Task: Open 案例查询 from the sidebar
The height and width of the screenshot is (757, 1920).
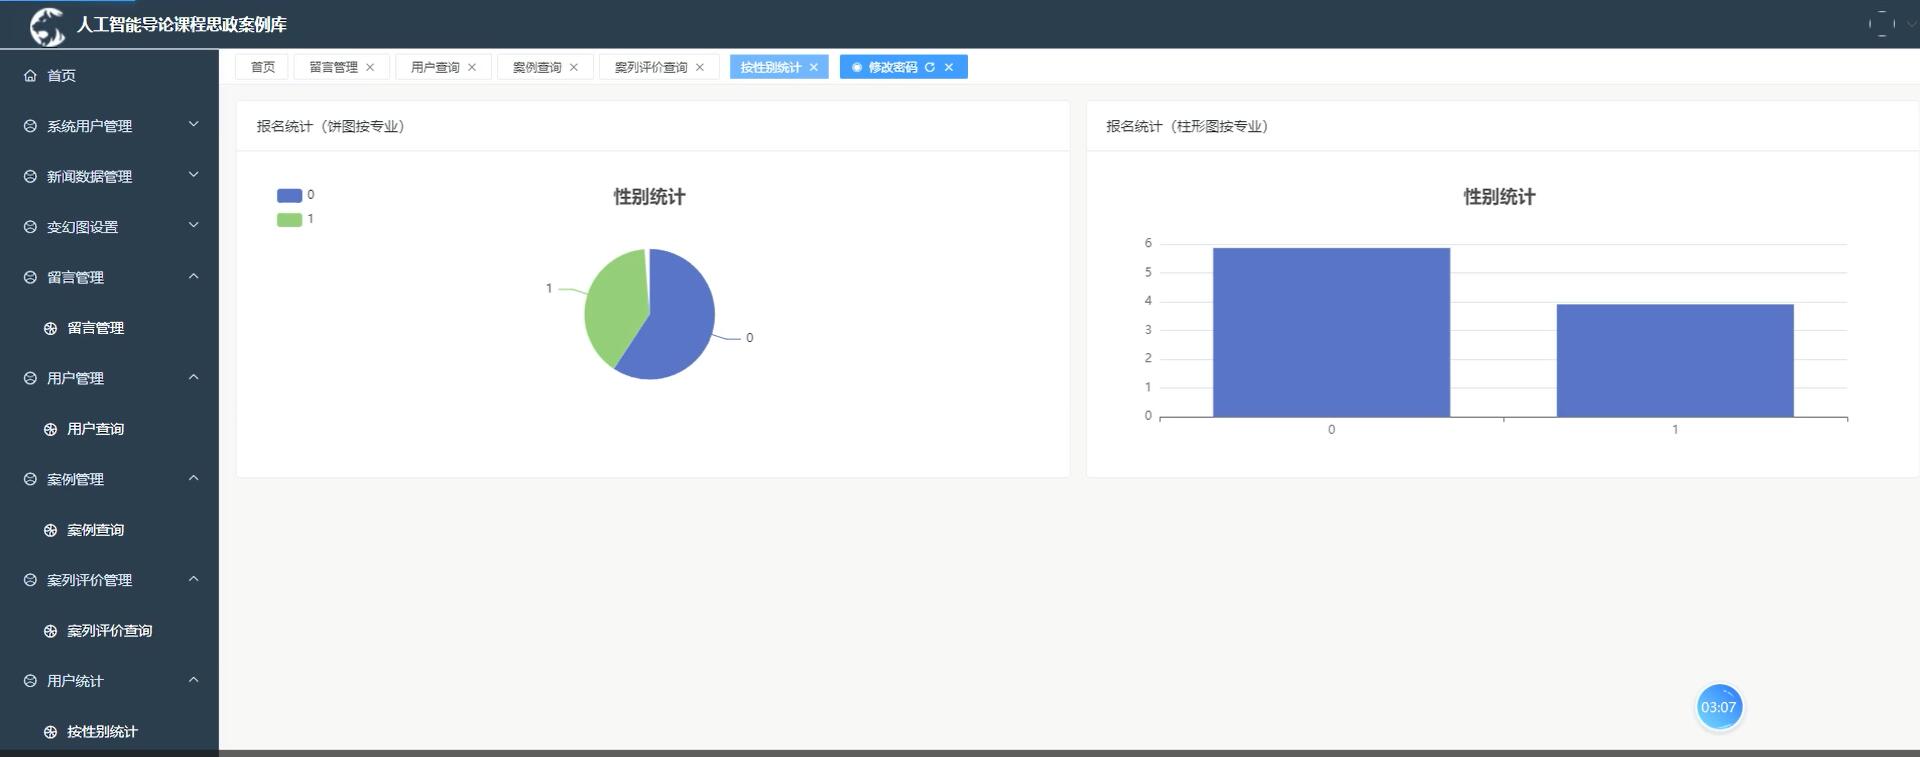Action: click(x=109, y=530)
